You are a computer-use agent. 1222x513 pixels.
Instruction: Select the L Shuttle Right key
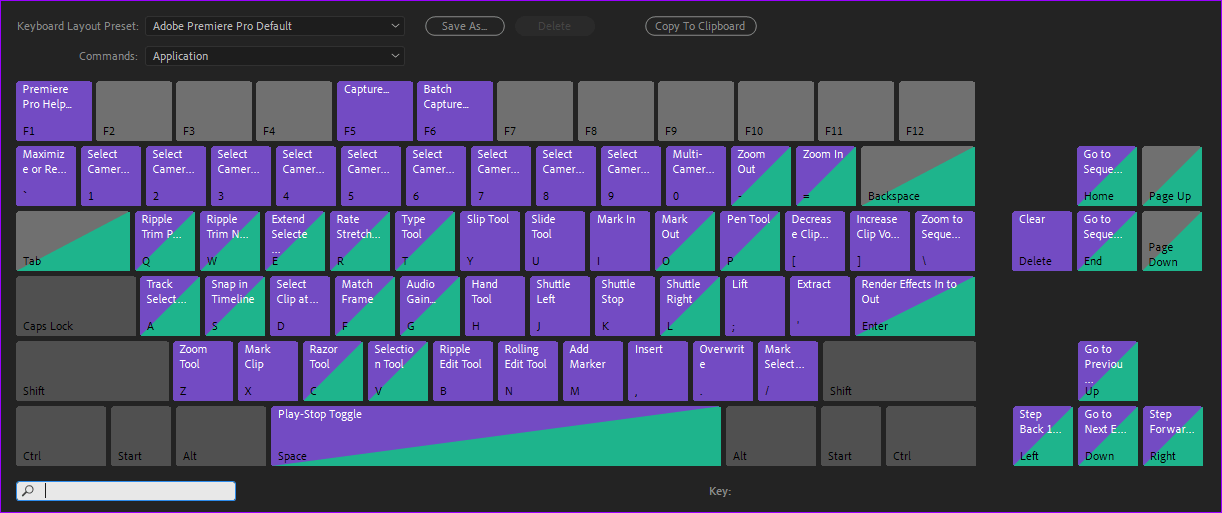pyautogui.click(x=690, y=306)
